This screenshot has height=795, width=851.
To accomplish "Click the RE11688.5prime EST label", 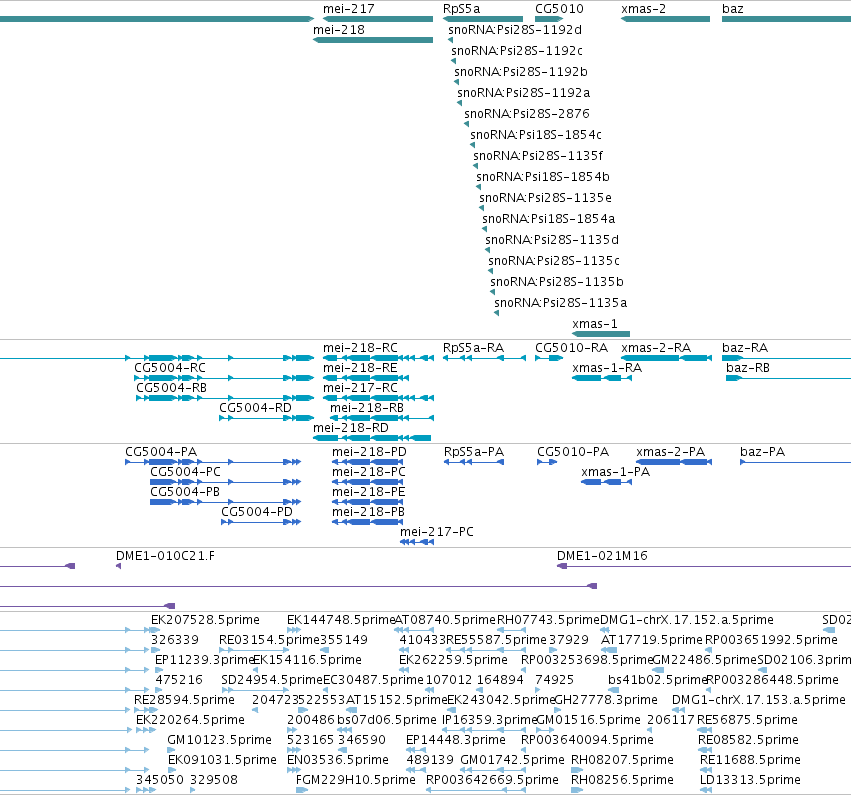I will pyautogui.click(x=750, y=760).
